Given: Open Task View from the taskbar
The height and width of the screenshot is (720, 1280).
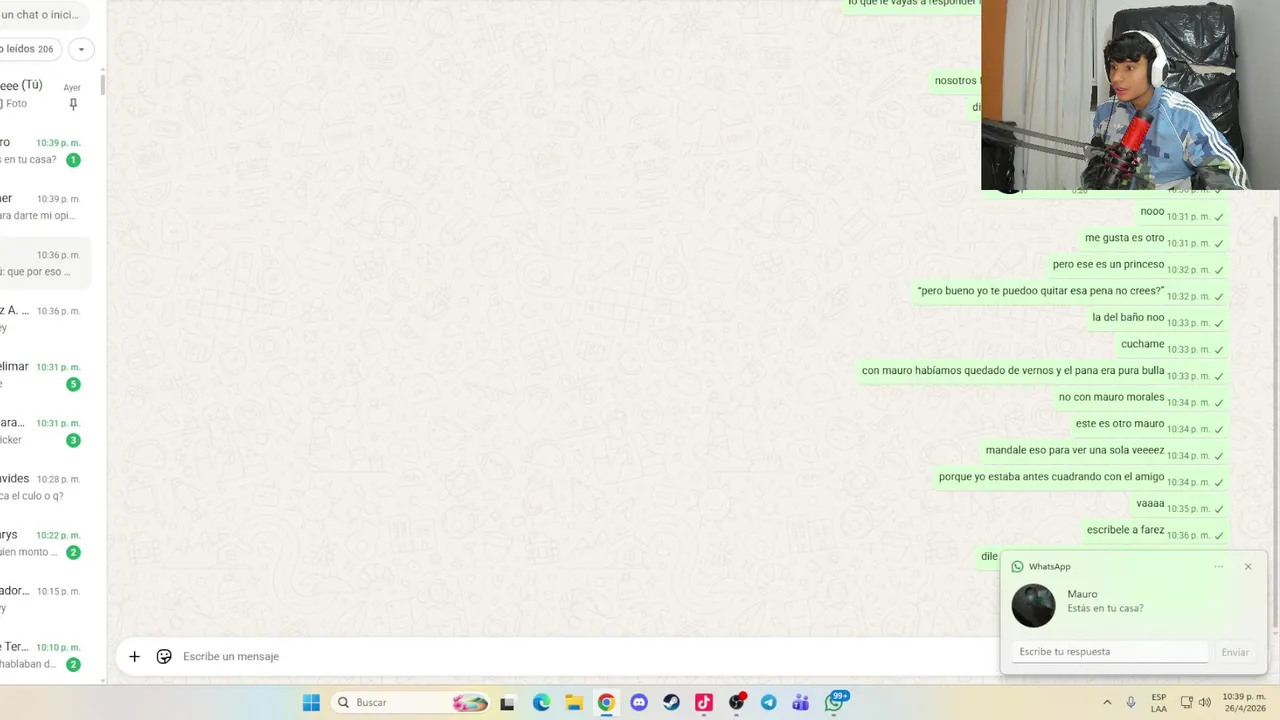Looking at the screenshot, I should coord(507,703).
